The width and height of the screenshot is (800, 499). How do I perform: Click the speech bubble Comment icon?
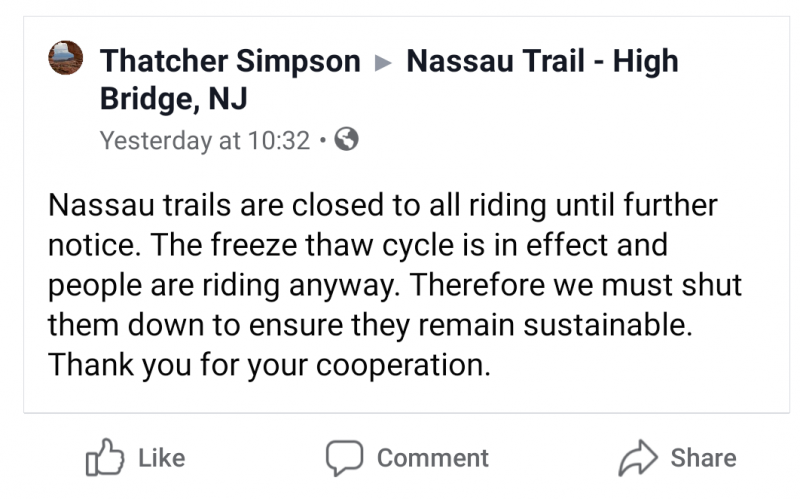pyautogui.click(x=344, y=458)
